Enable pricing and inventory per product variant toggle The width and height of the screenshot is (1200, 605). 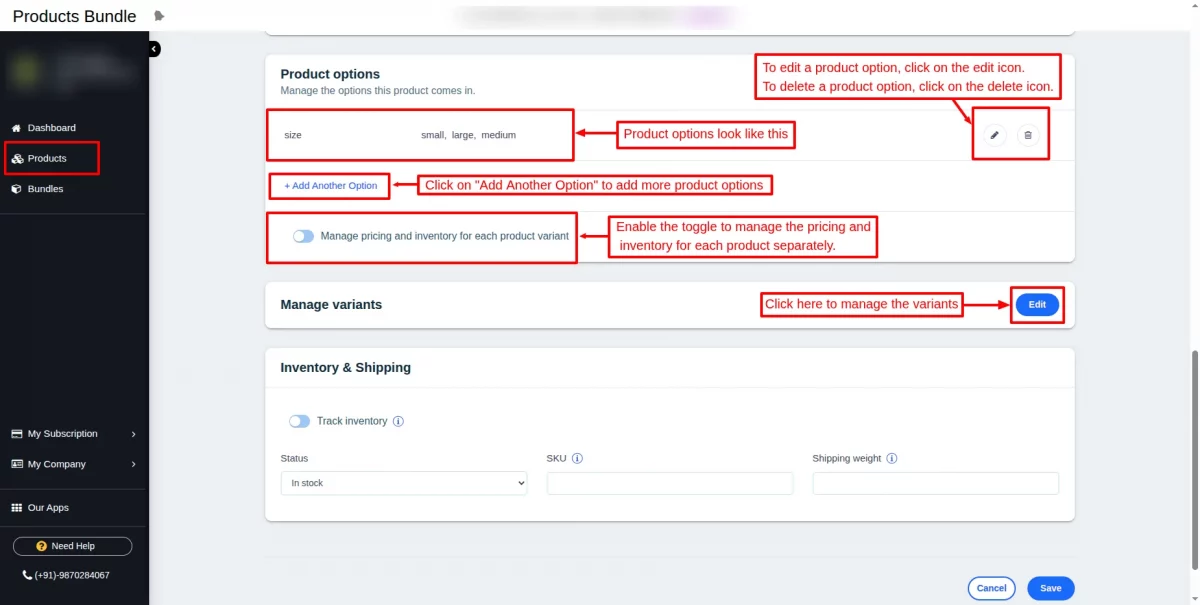302,236
